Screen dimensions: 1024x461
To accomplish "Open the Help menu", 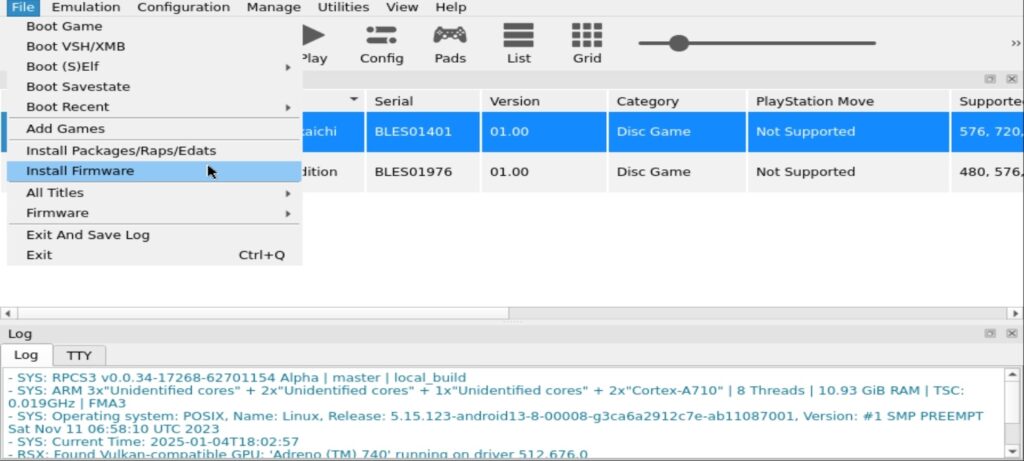I will (451, 7).
